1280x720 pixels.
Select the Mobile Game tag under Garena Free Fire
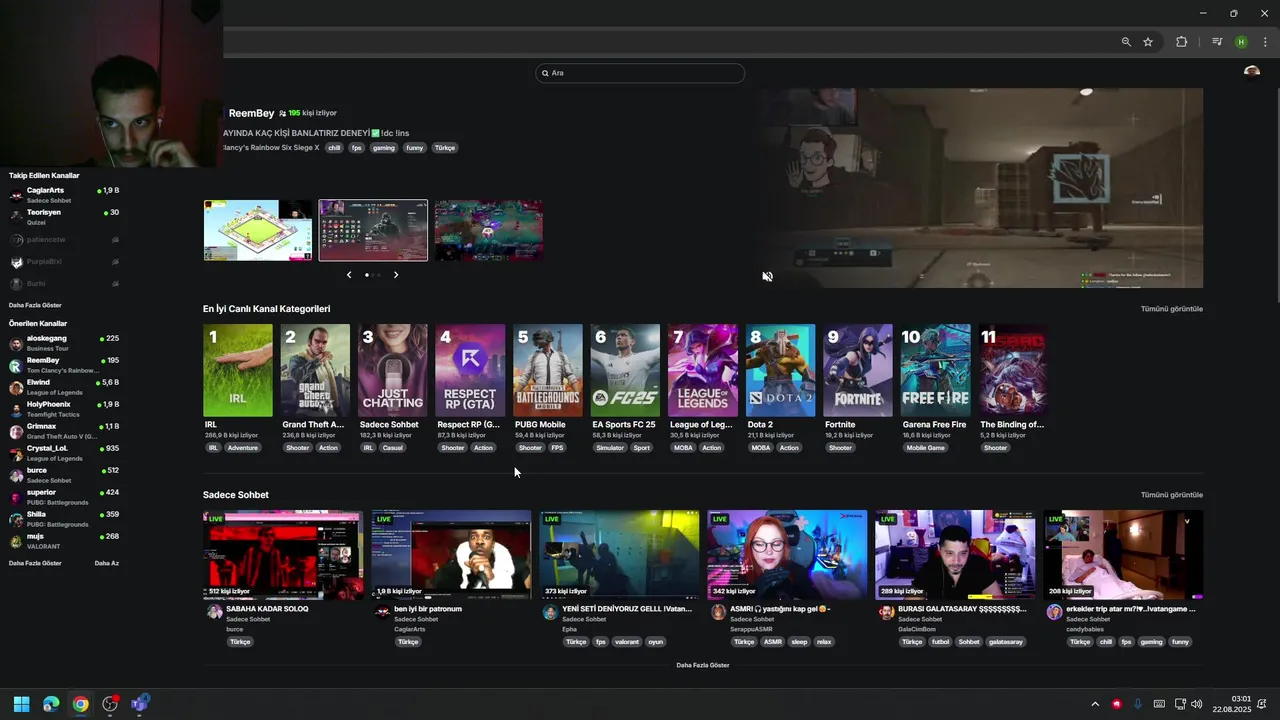tap(925, 448)
